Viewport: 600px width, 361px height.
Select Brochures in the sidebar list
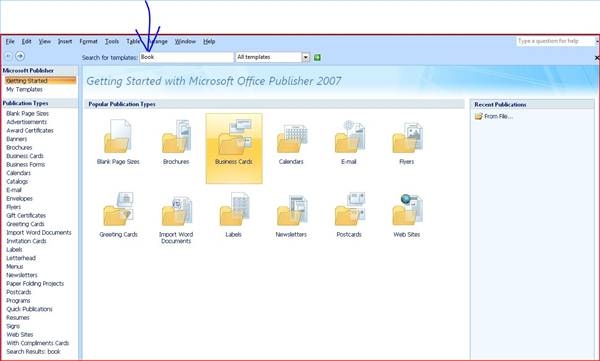19,147
